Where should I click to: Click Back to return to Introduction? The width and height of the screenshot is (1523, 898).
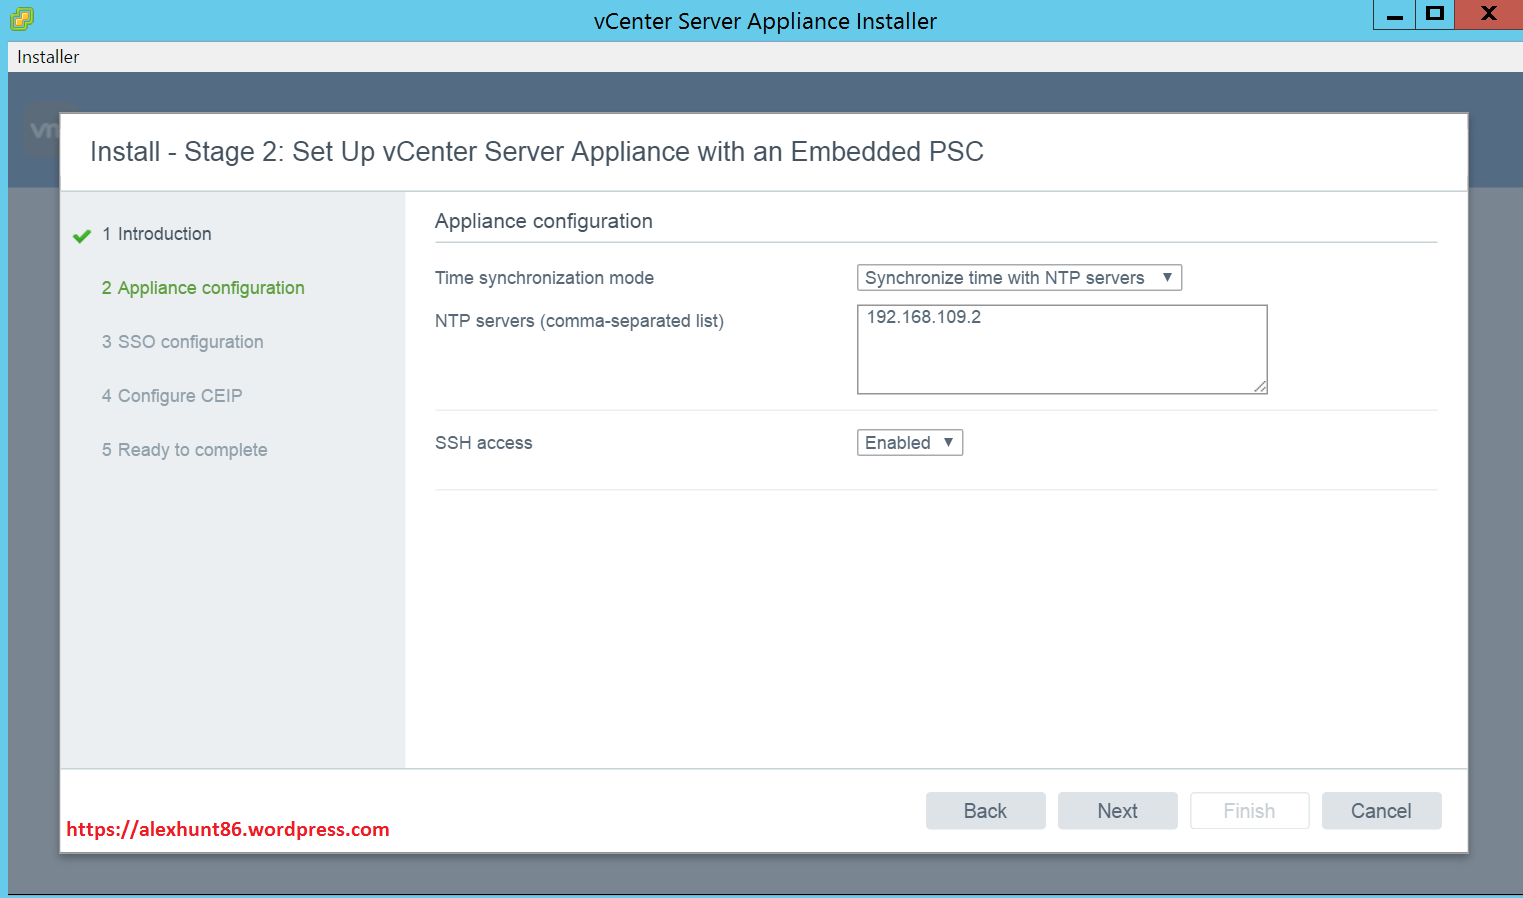pos(985,810)
